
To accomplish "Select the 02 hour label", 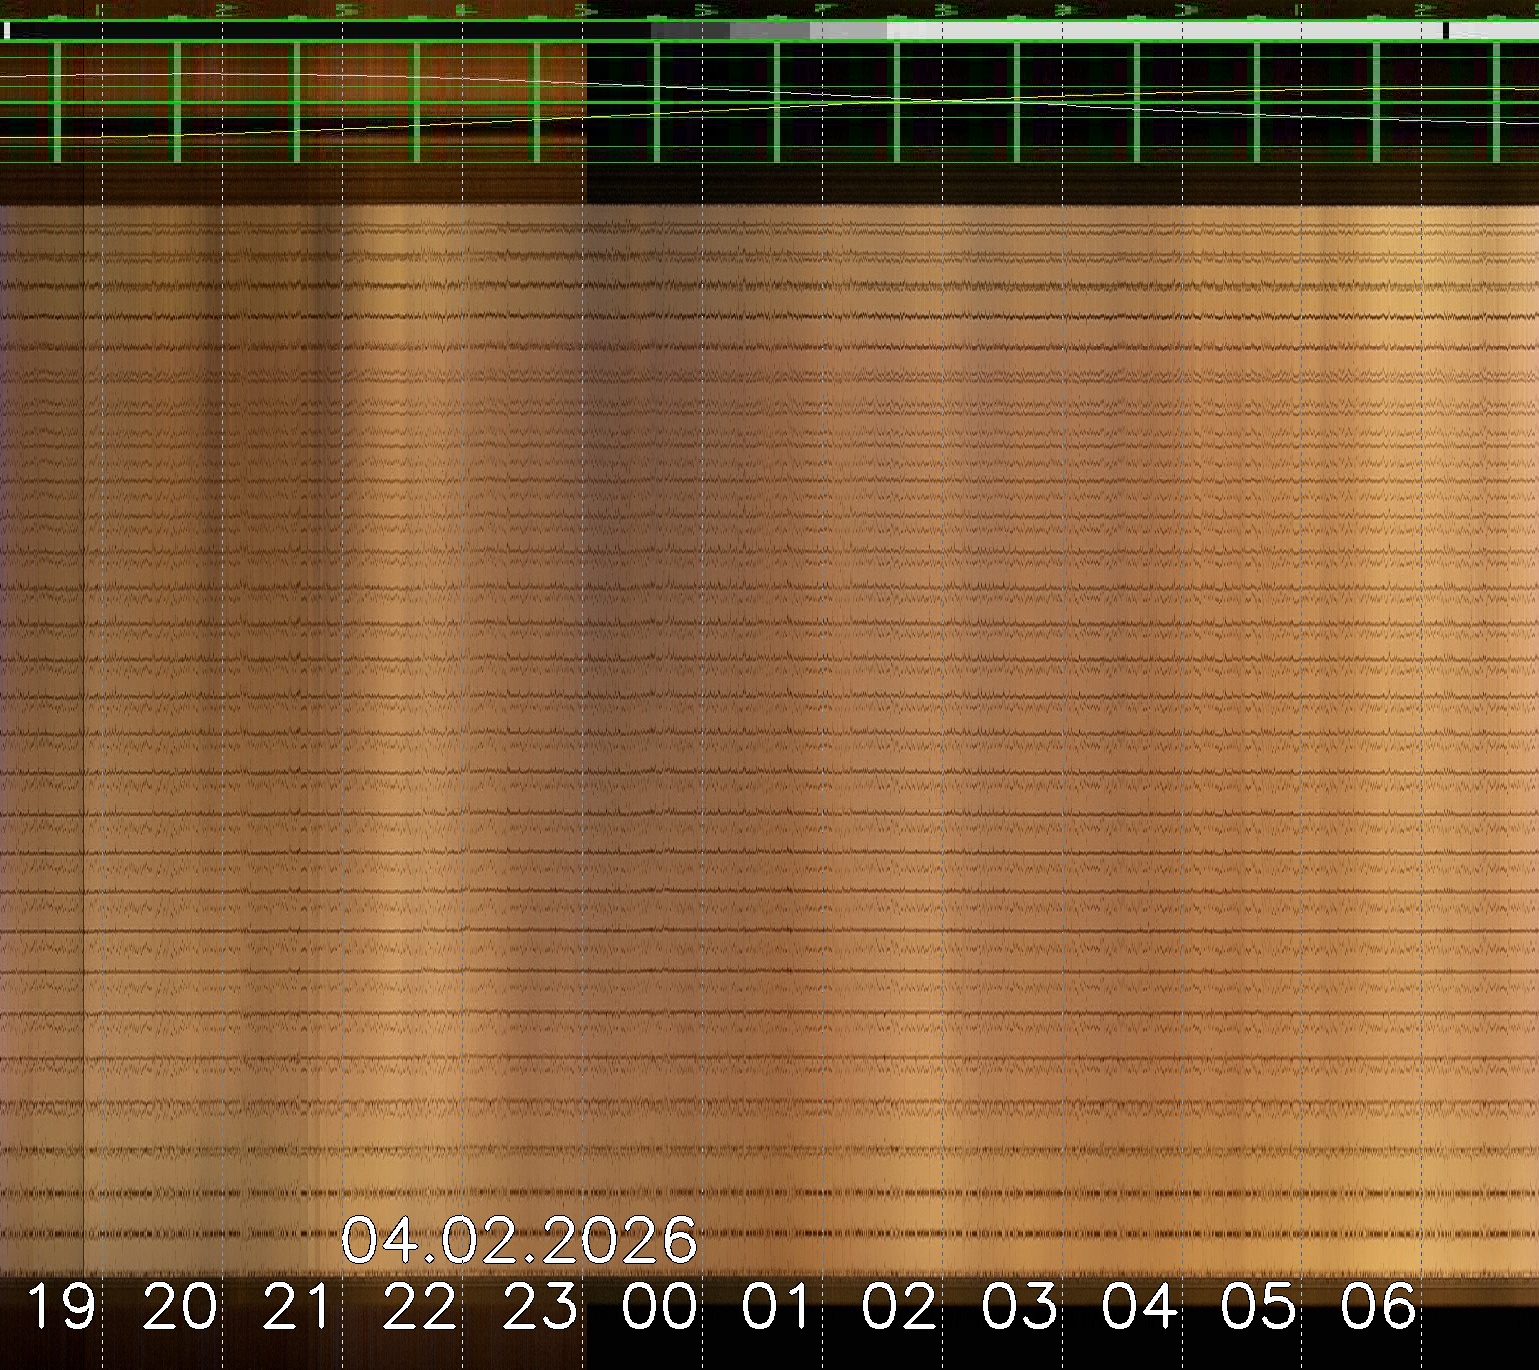I will tap(900, 1307).
